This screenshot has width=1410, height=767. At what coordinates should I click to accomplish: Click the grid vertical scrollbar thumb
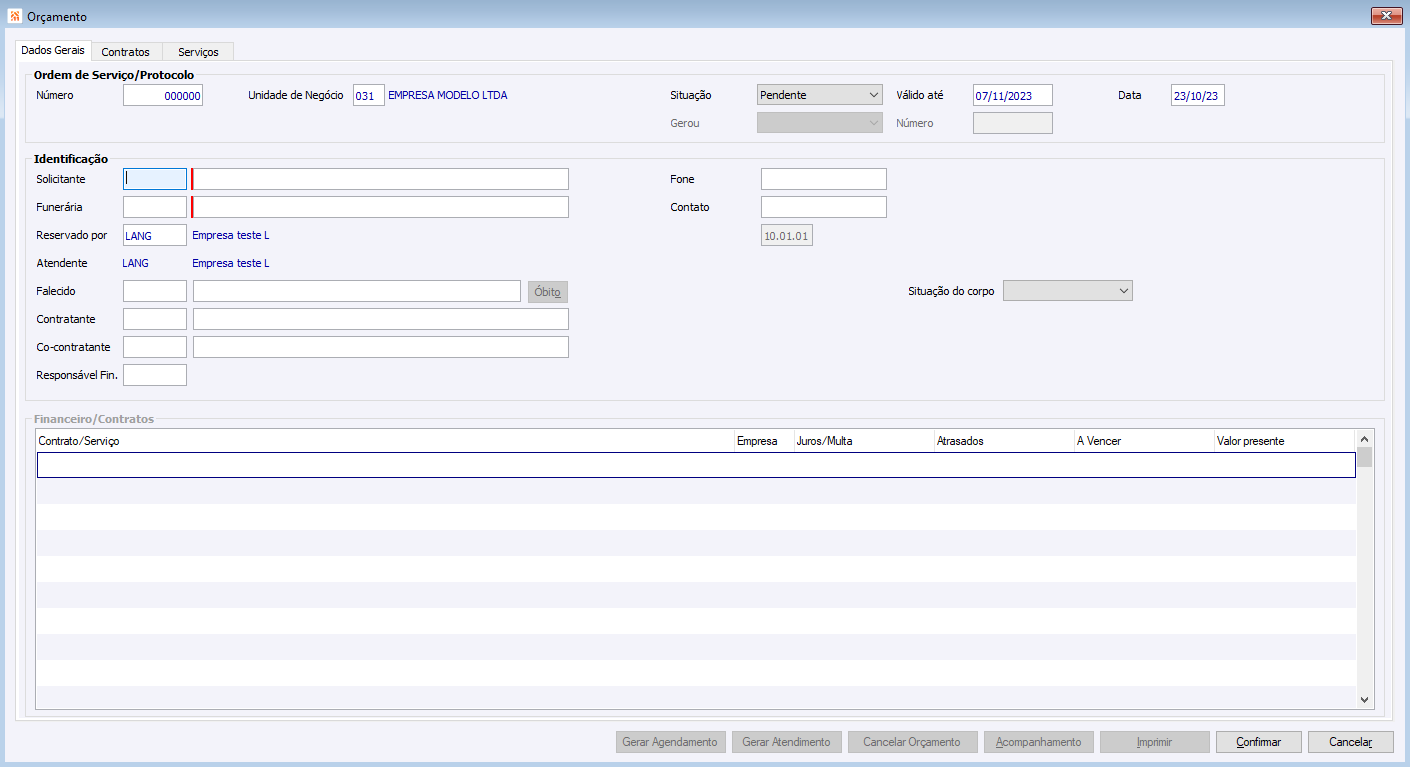1365,458
